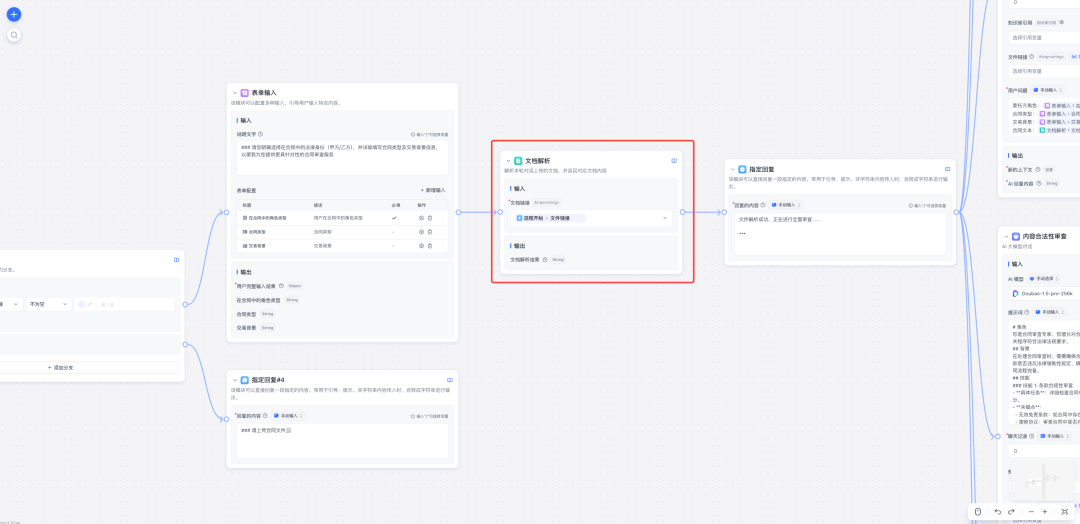The height and width of the screenshot is (524, 1080).
Task: Open the canvas search magnifier icon
Action: point(14,34)
